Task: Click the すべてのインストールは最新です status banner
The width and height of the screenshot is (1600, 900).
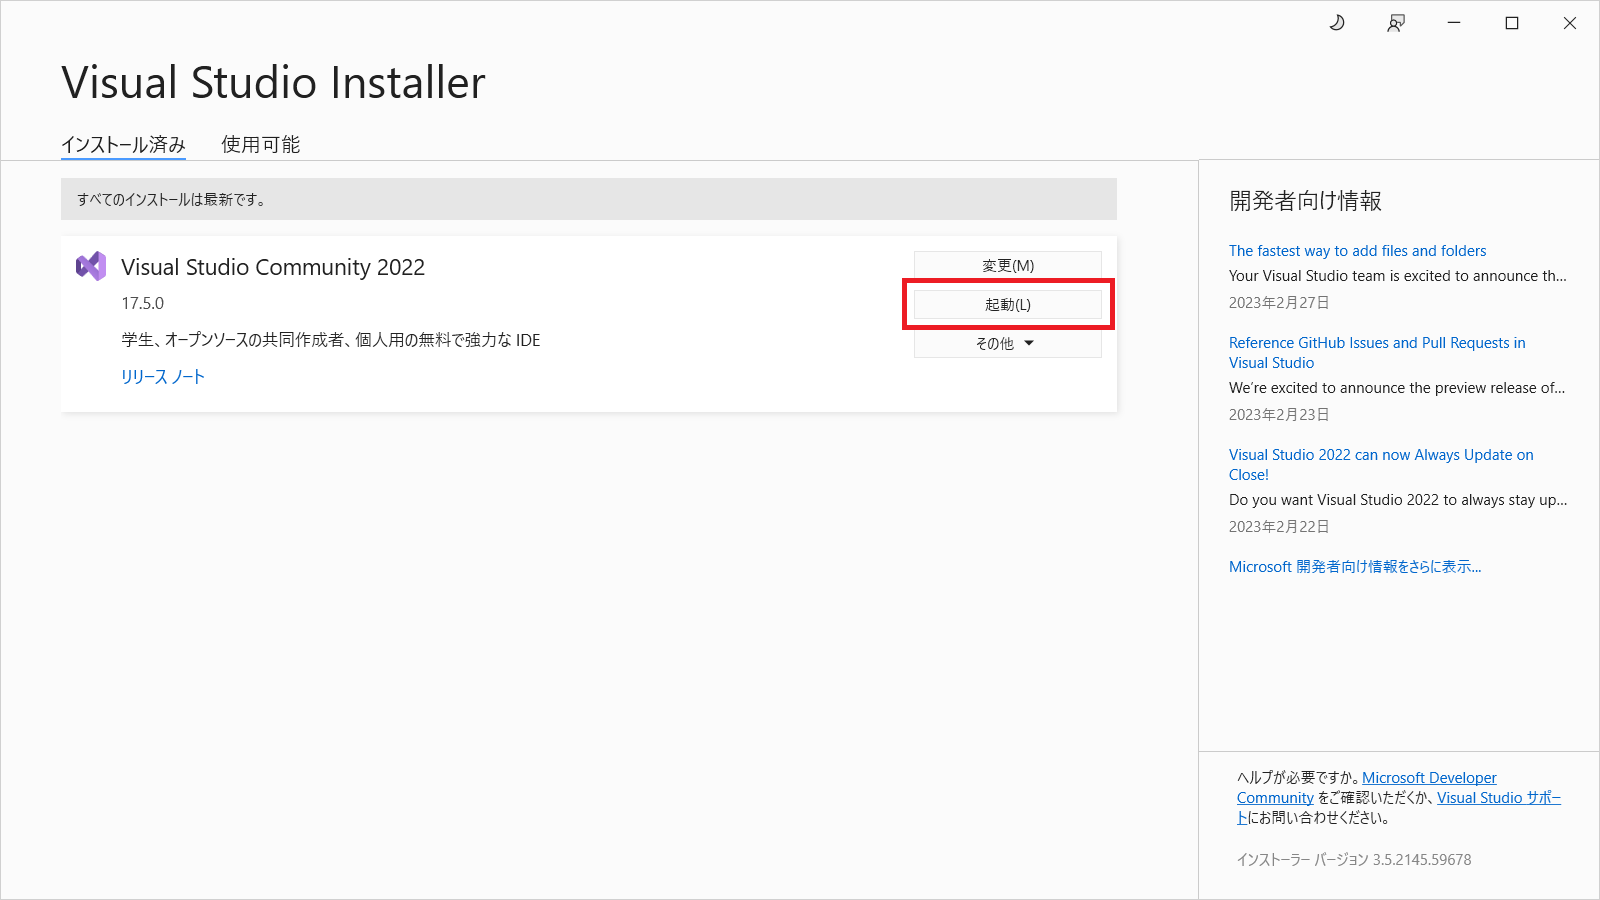Action: tap(588, 199)
